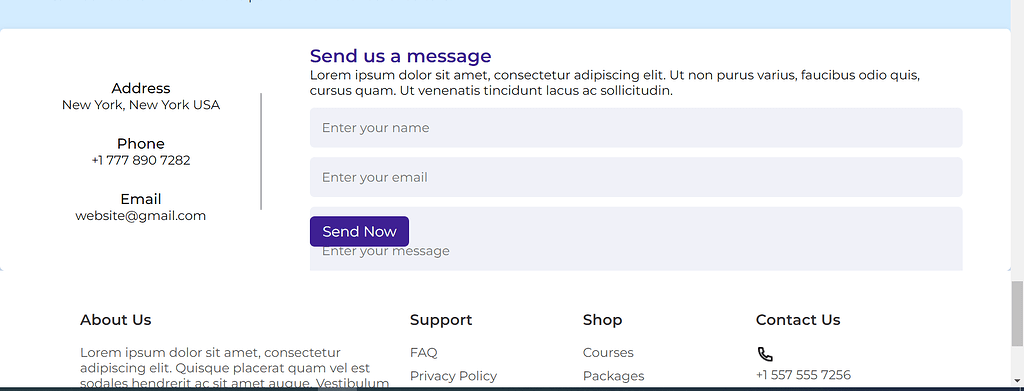The height and width of the screenshot is (391, 1024).
Task: Open the Privacy Policy link
Action: point(453,376)
